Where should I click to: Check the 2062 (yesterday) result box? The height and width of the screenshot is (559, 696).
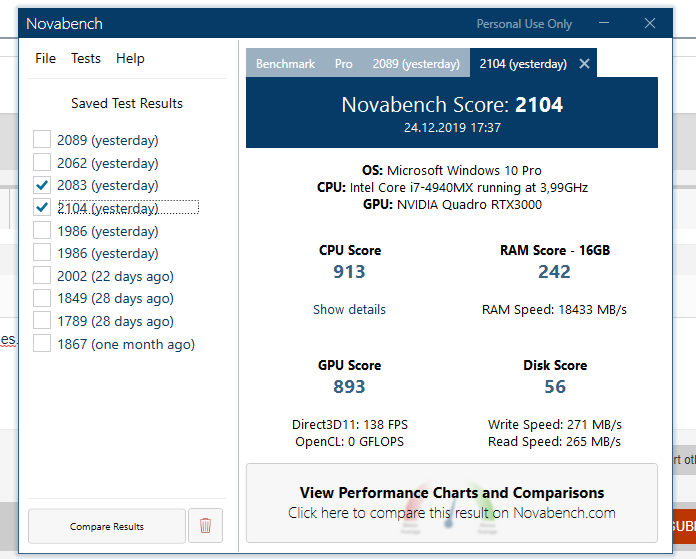42,163
